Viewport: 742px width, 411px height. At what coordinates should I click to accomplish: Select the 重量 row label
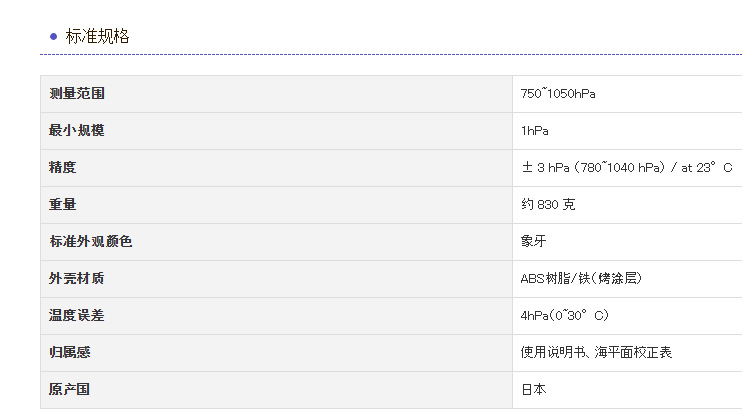click(63, 205)
